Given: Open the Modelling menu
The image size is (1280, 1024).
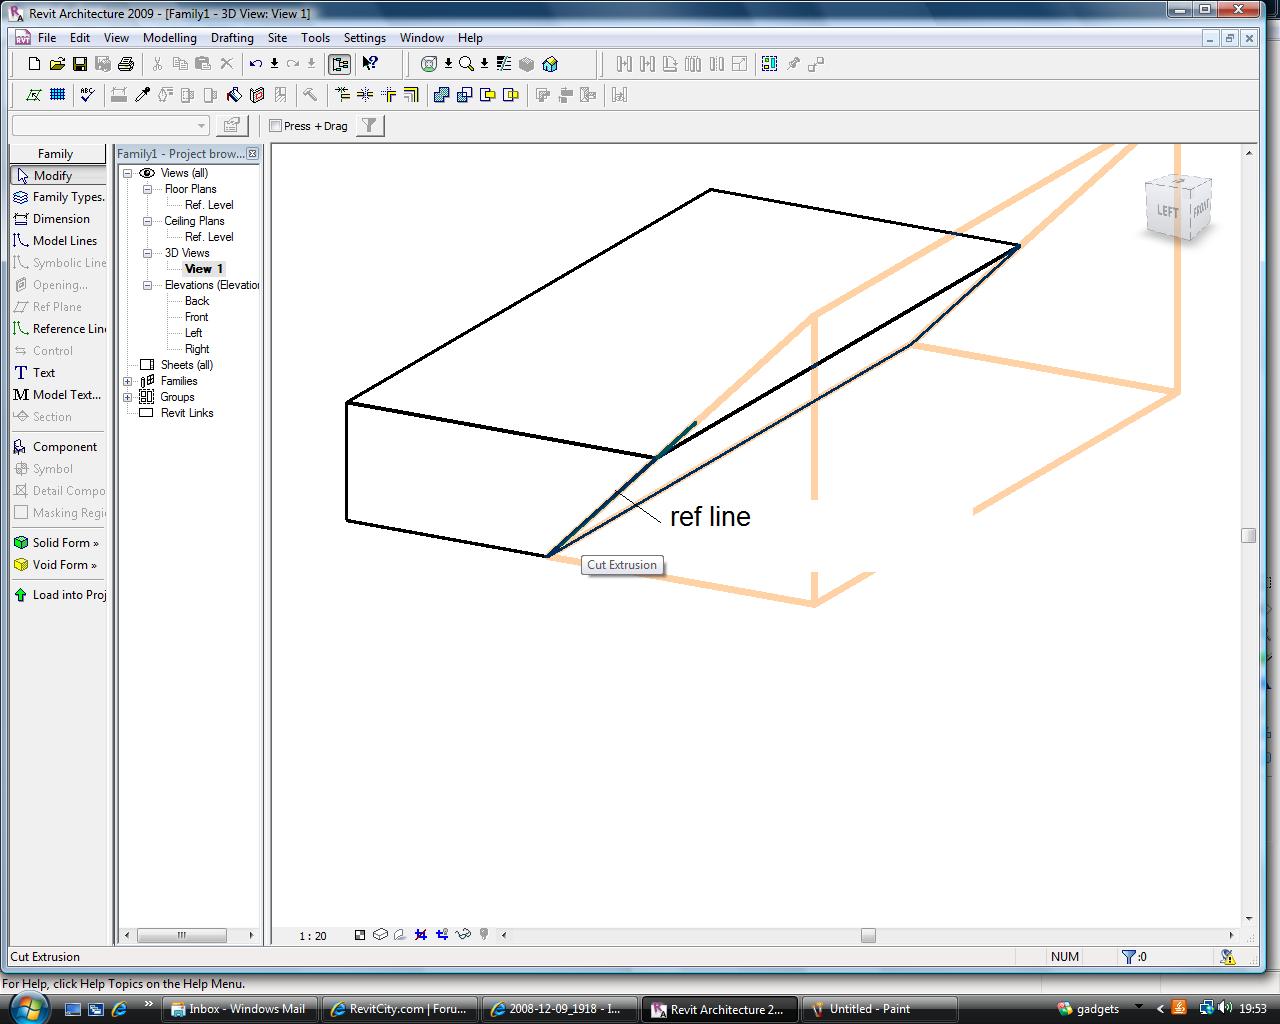Looking at the screenshot, I should point(169,38).
